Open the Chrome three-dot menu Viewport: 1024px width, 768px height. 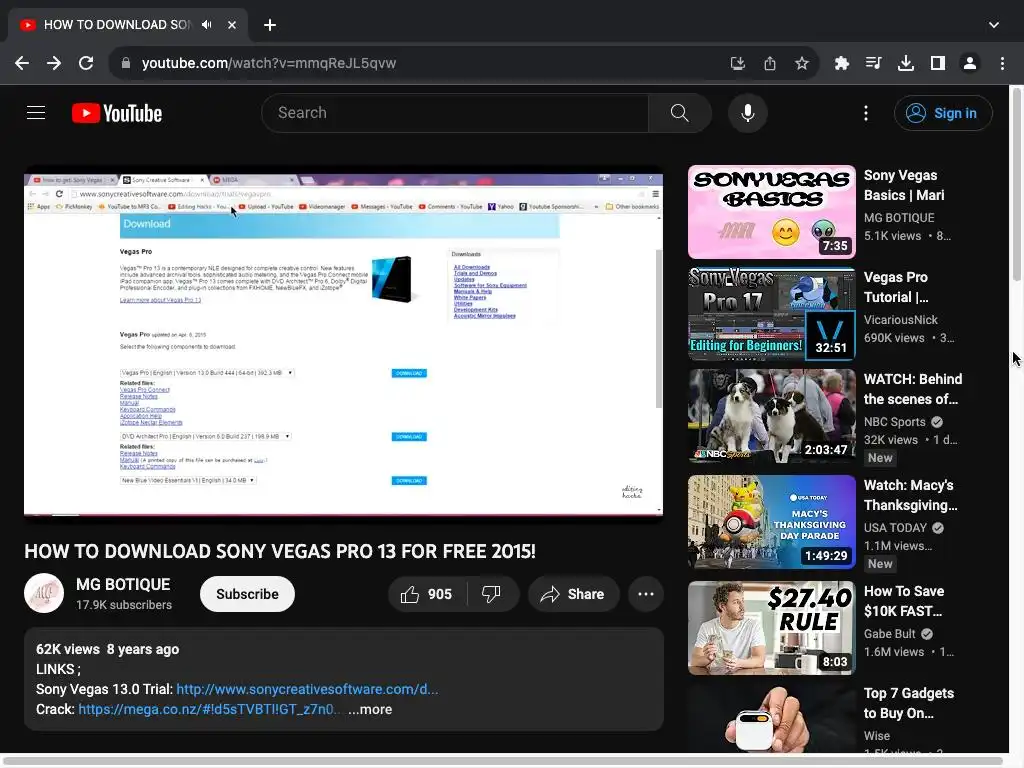tap(1002, 63)
